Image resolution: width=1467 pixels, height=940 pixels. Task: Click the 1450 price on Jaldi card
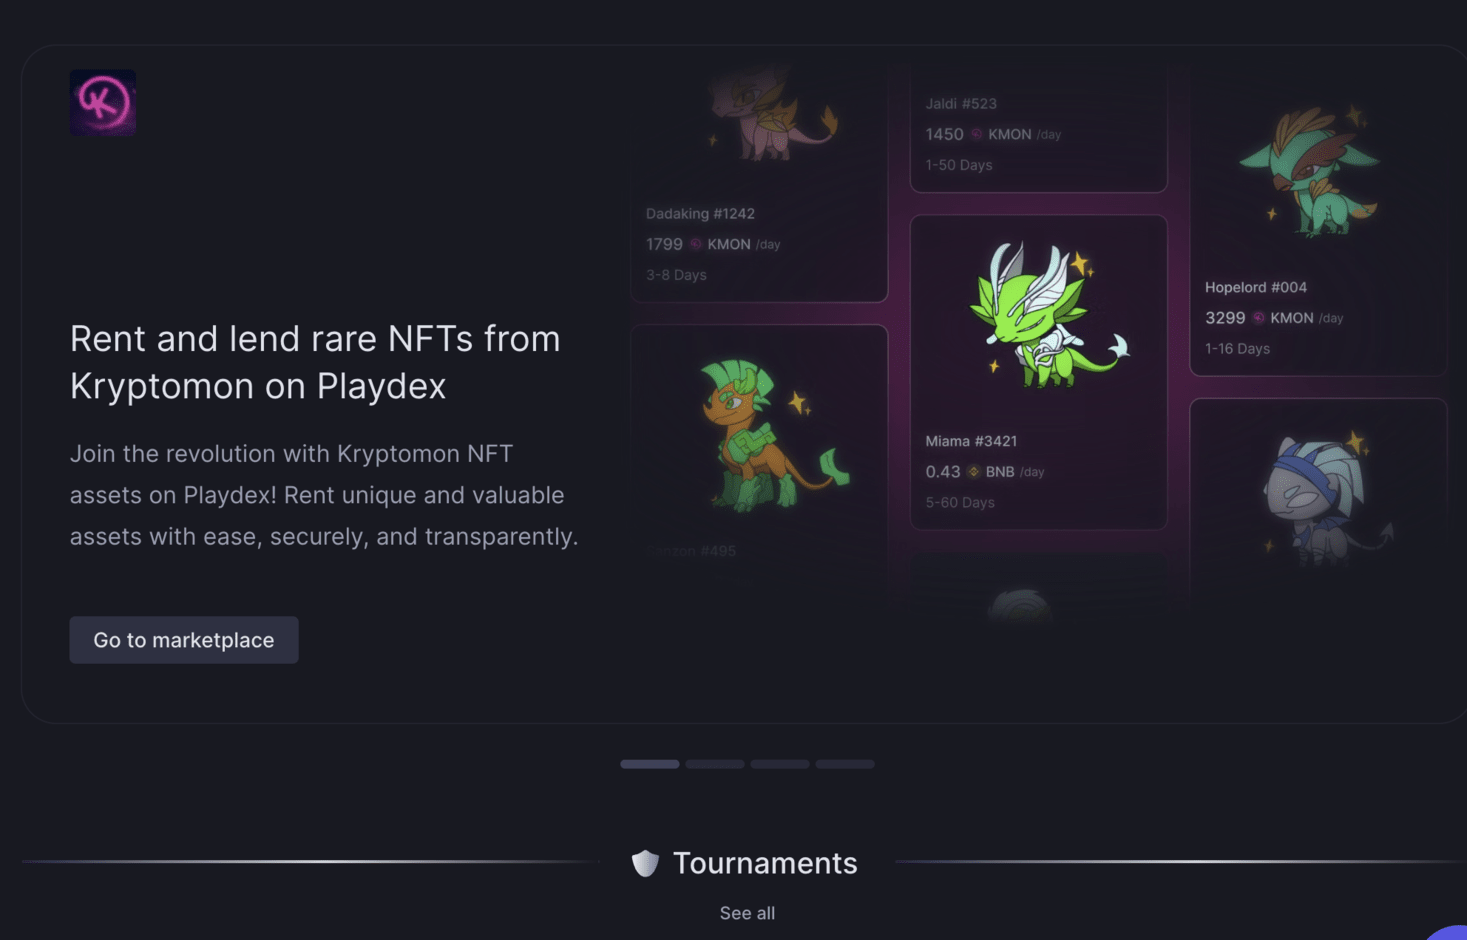point(944,134)
